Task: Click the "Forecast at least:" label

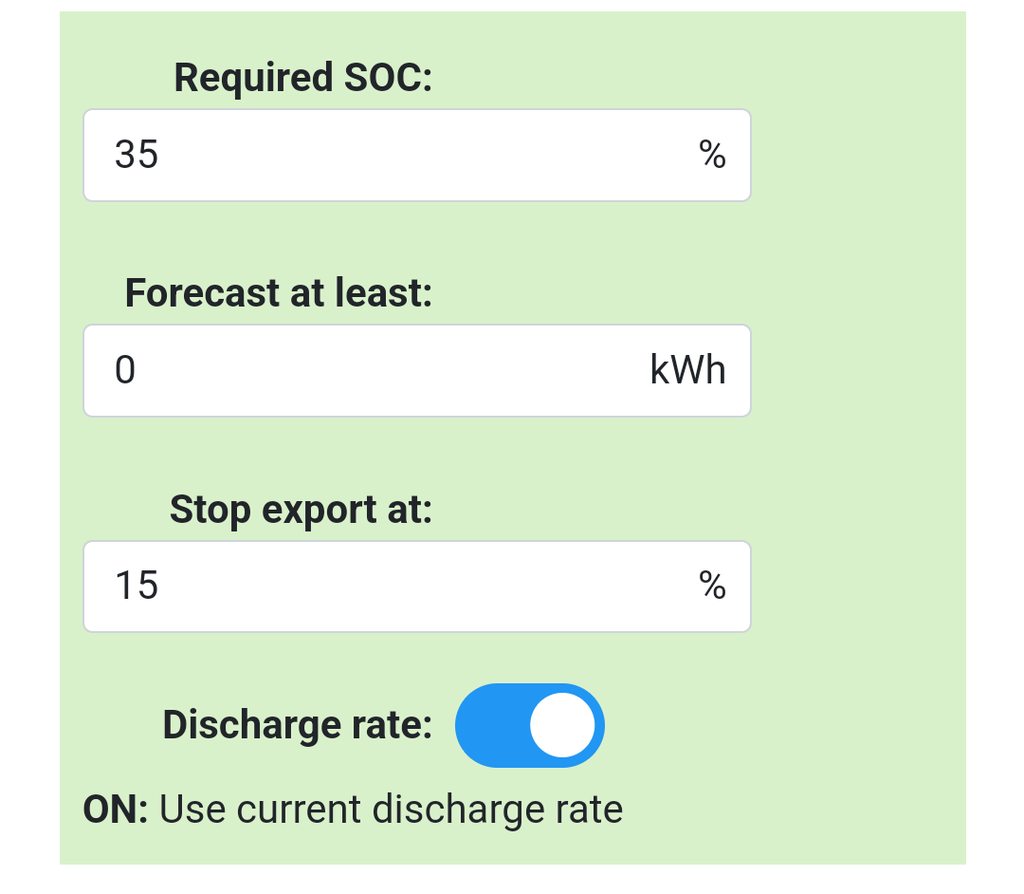Action: pos(279,294)
